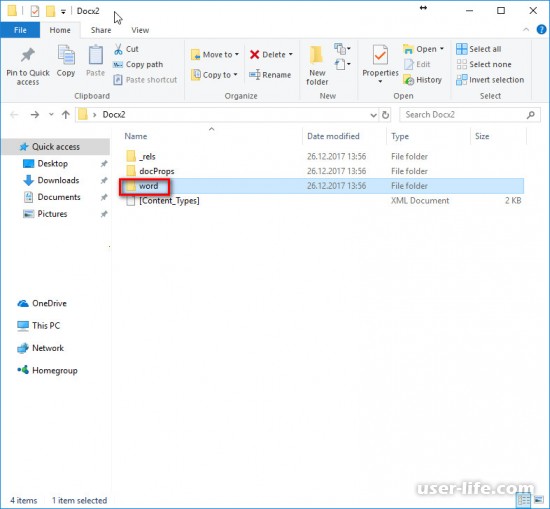Click Invert selection button
Image resolution: width=550 pixels, height=509 pixels.
point(490,80)
